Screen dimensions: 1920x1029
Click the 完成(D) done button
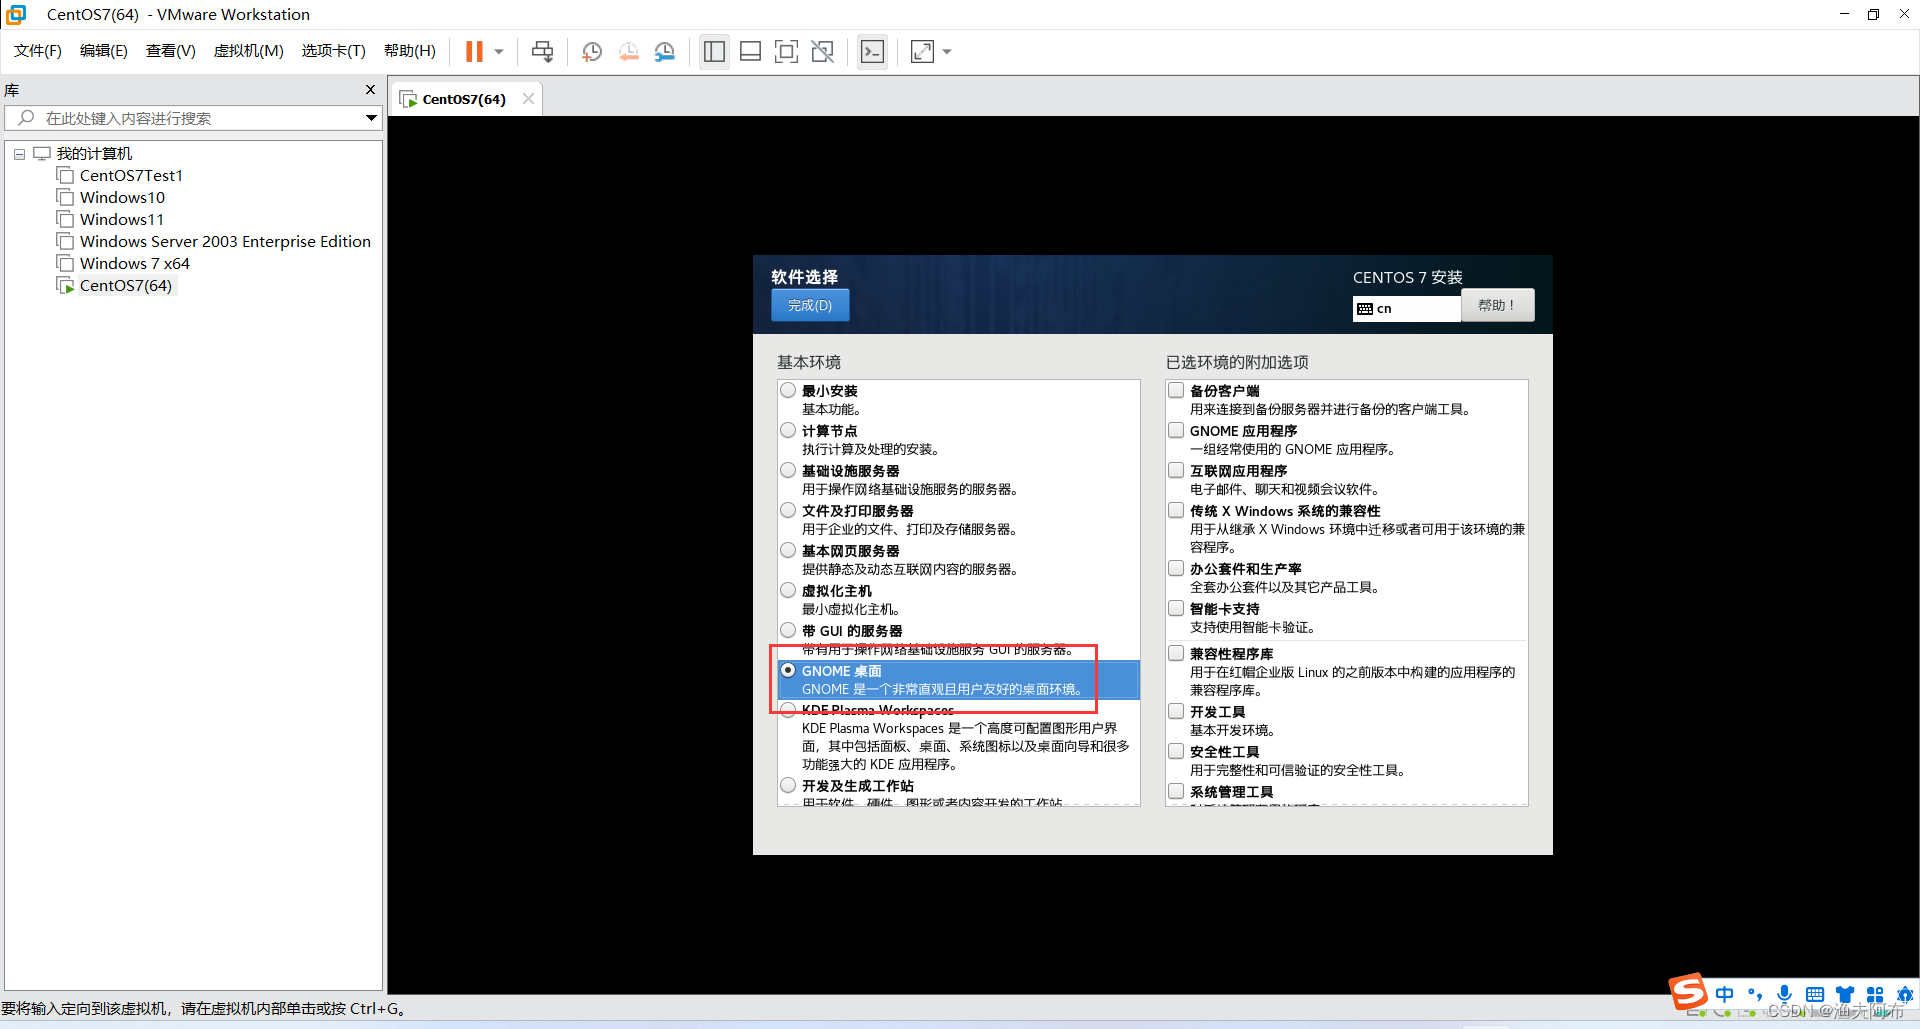tap(810, 305)
